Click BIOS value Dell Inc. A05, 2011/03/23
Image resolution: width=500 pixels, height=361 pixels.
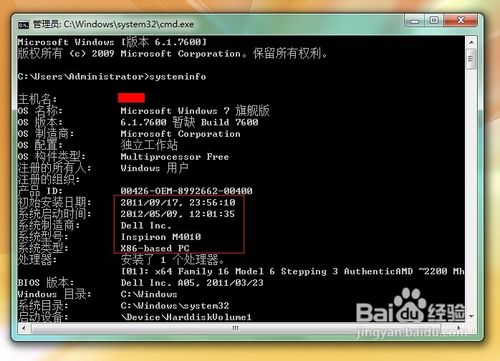click(192, 283)
